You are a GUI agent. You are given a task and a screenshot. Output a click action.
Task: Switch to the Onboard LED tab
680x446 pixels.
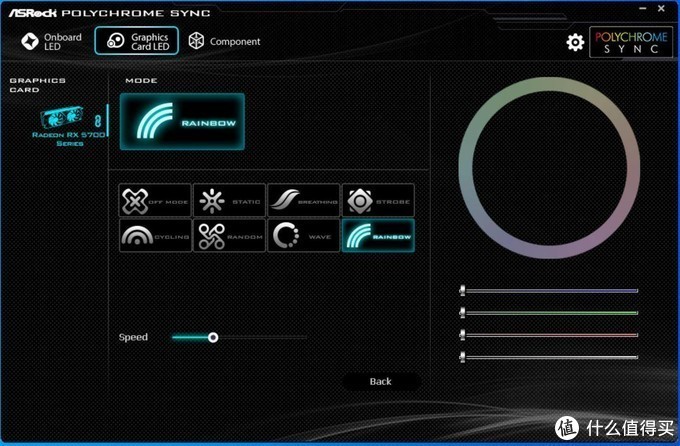(x=51, y=42)
